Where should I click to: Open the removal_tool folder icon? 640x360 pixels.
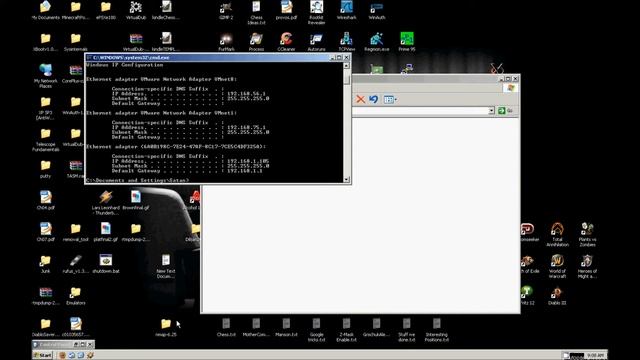coord(76,232)
